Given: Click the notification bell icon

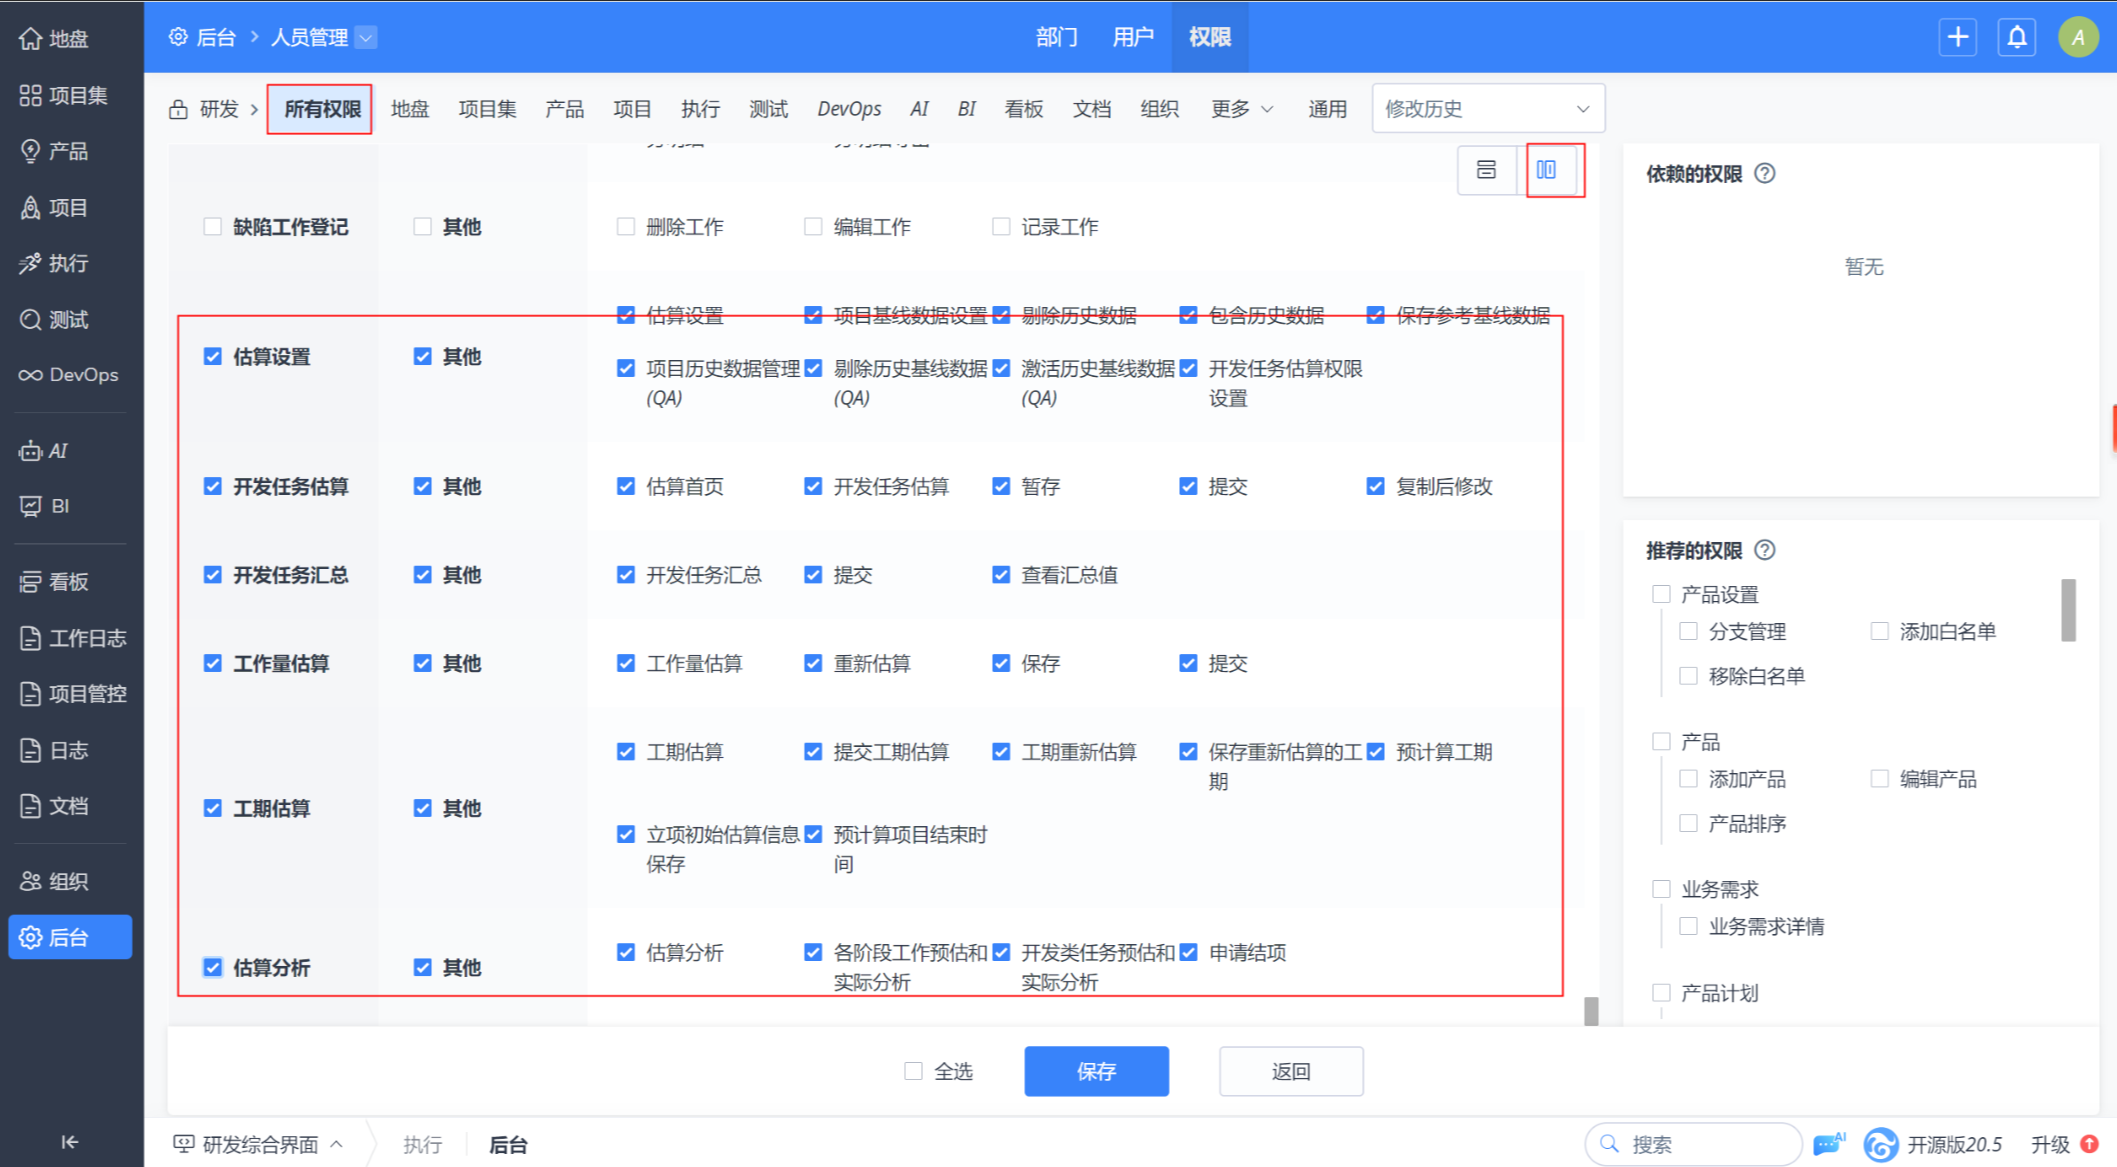Looking at the screenshot, I should click(2017, 38).
